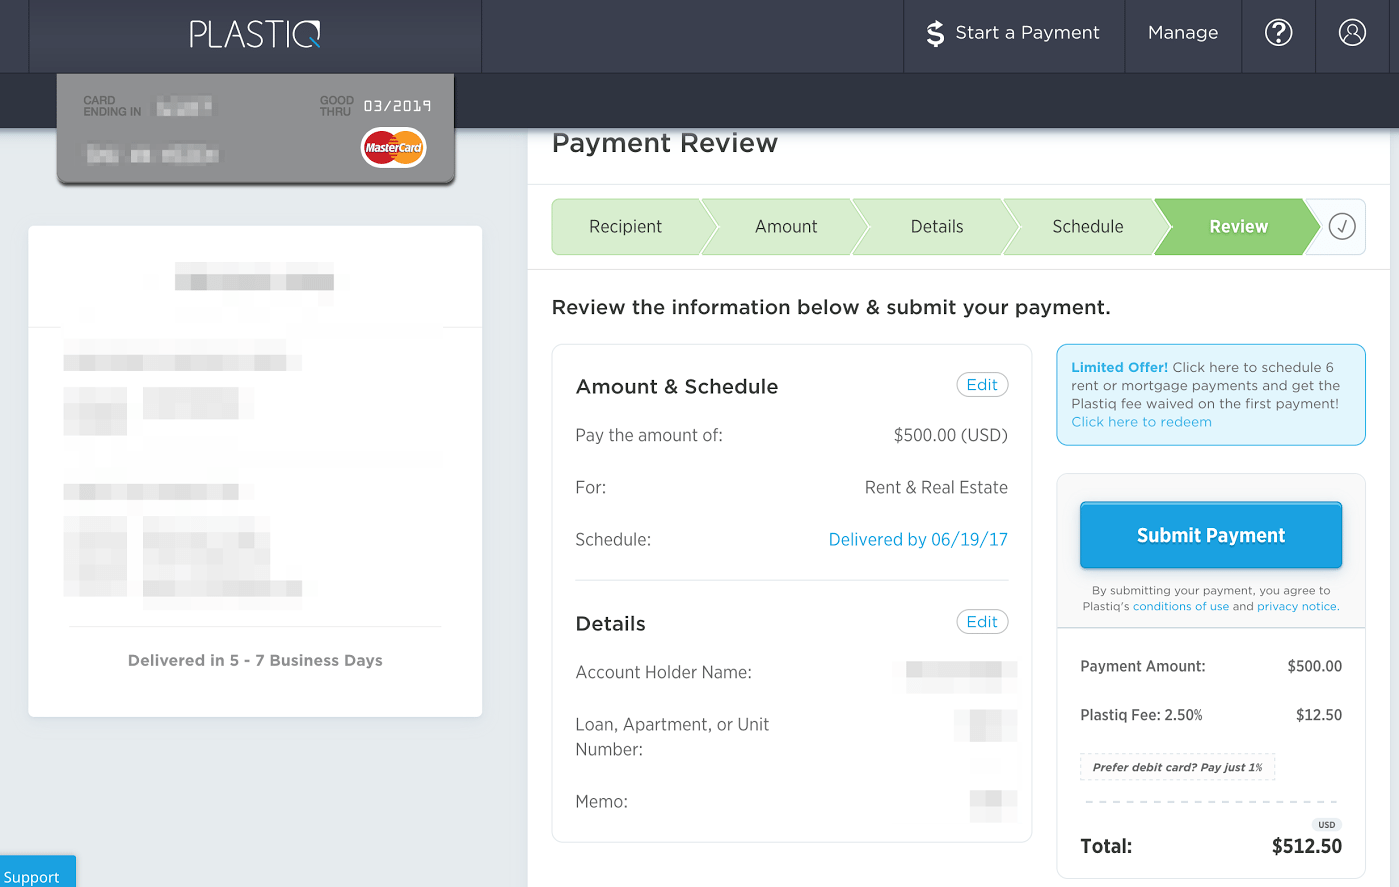Click the Plastiq logo
The image size is (1399, 887).
click(255, 35)
